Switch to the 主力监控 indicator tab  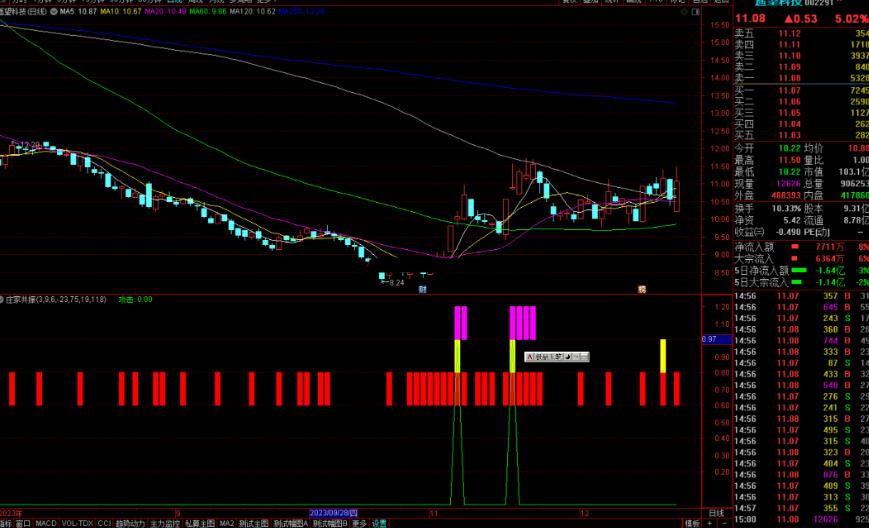[x=165, y=524]
